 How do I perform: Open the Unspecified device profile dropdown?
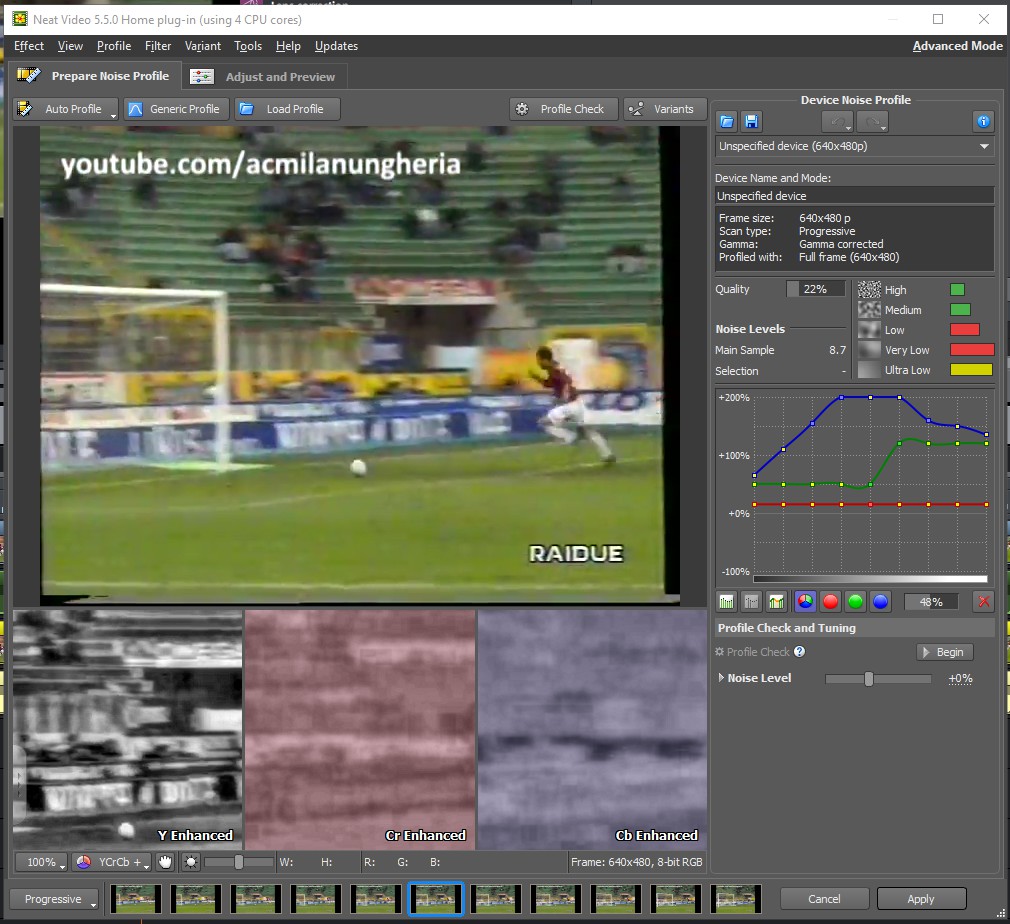[x=855, y=147]
